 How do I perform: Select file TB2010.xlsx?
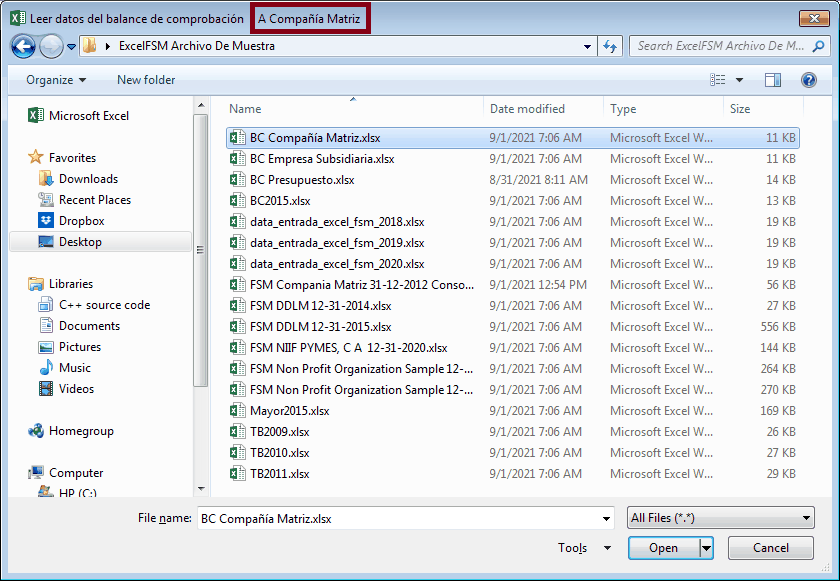pos(513,452)
